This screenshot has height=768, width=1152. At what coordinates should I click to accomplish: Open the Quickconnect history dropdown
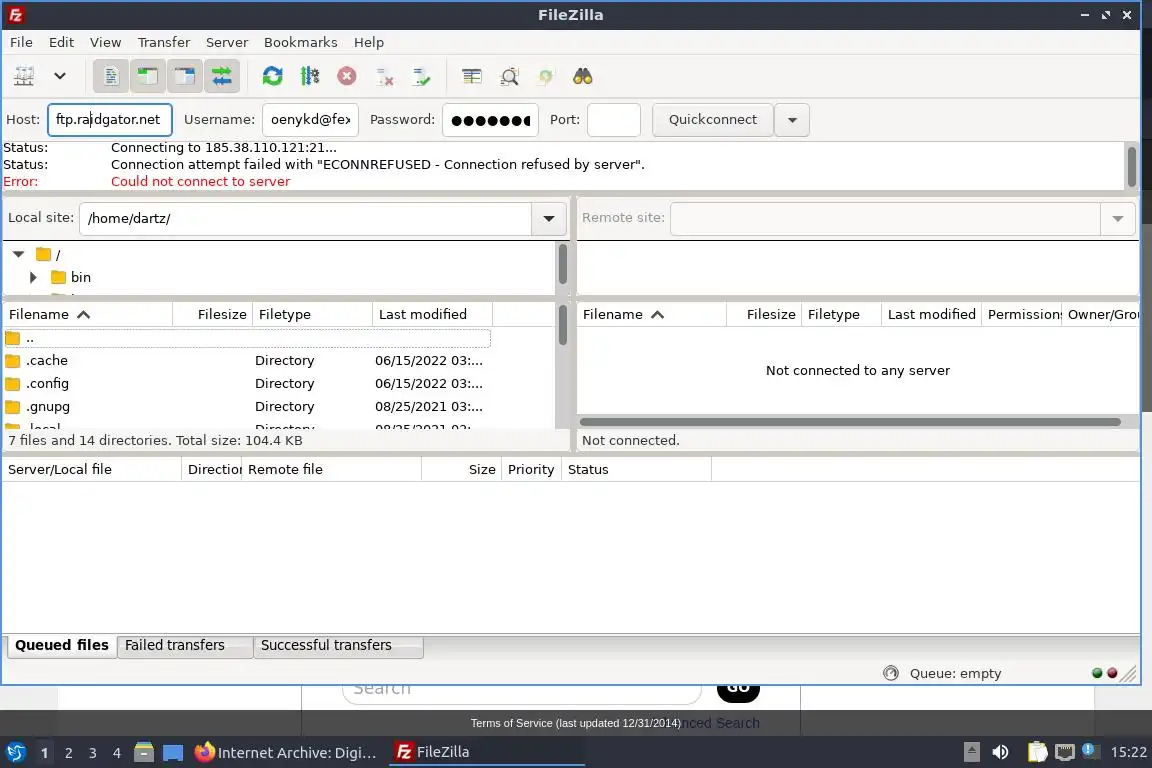(x=792, y=120)
